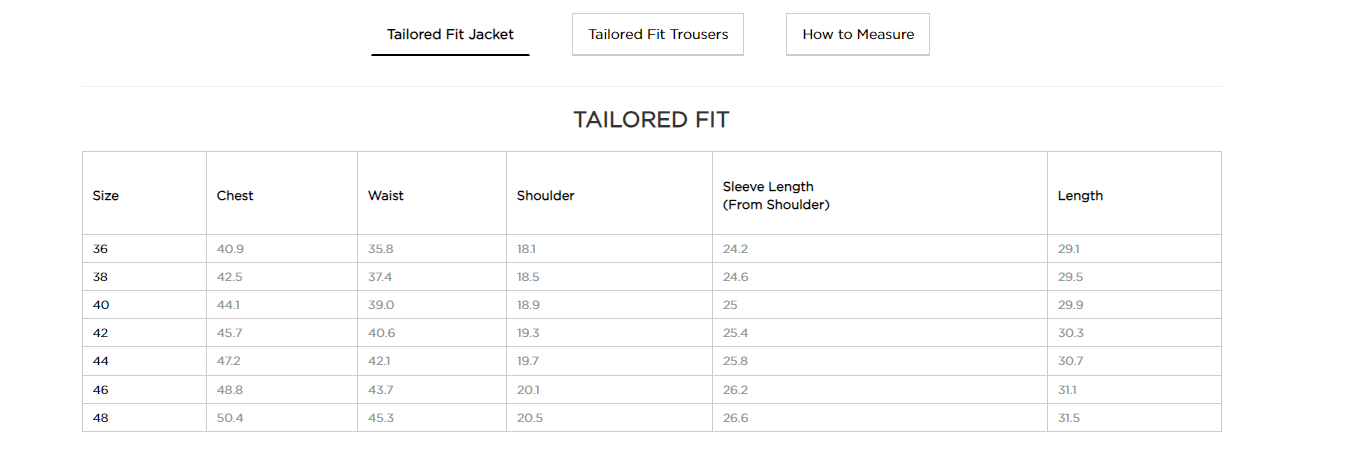Select the Waist column header
The width and height of the screenshot is (1357, 463).
tap(386, 196)
